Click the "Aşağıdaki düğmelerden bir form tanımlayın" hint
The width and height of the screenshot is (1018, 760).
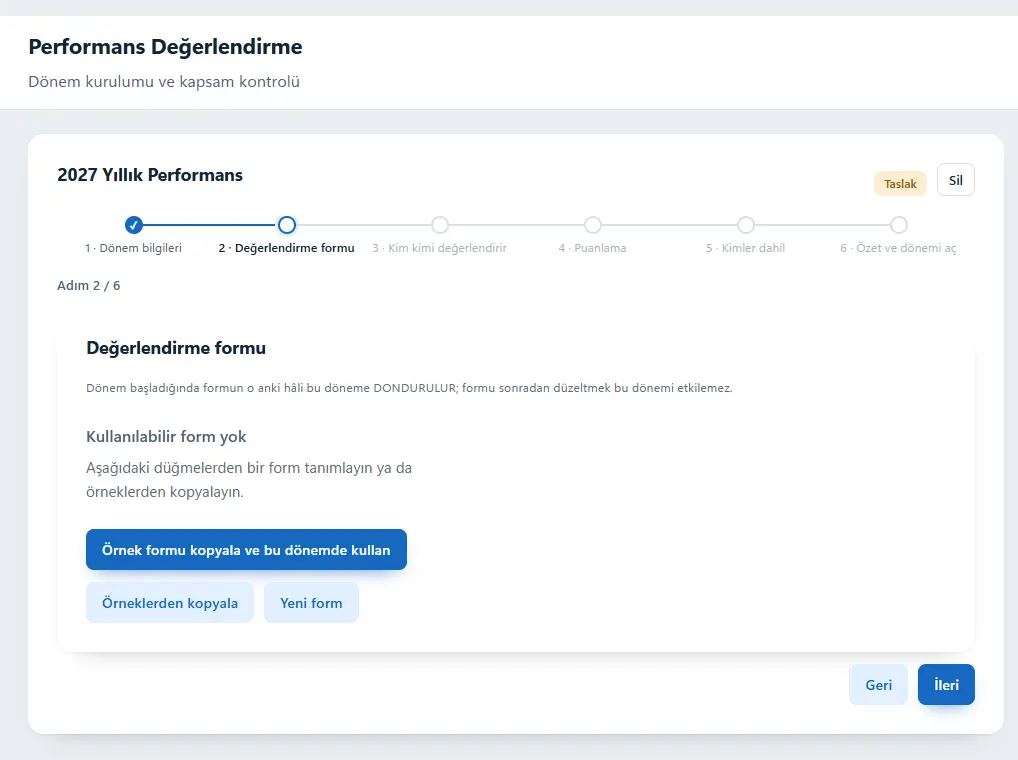click(249, 480)
